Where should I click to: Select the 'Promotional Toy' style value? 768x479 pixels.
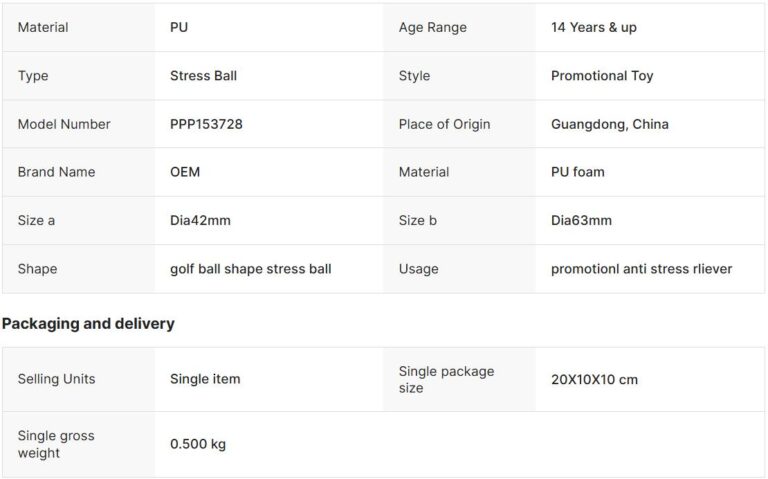[602, 76]
